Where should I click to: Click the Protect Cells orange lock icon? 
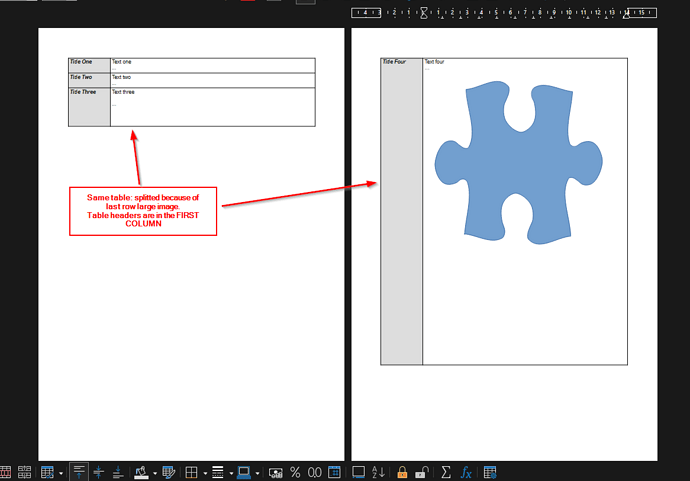coord(402,472)
